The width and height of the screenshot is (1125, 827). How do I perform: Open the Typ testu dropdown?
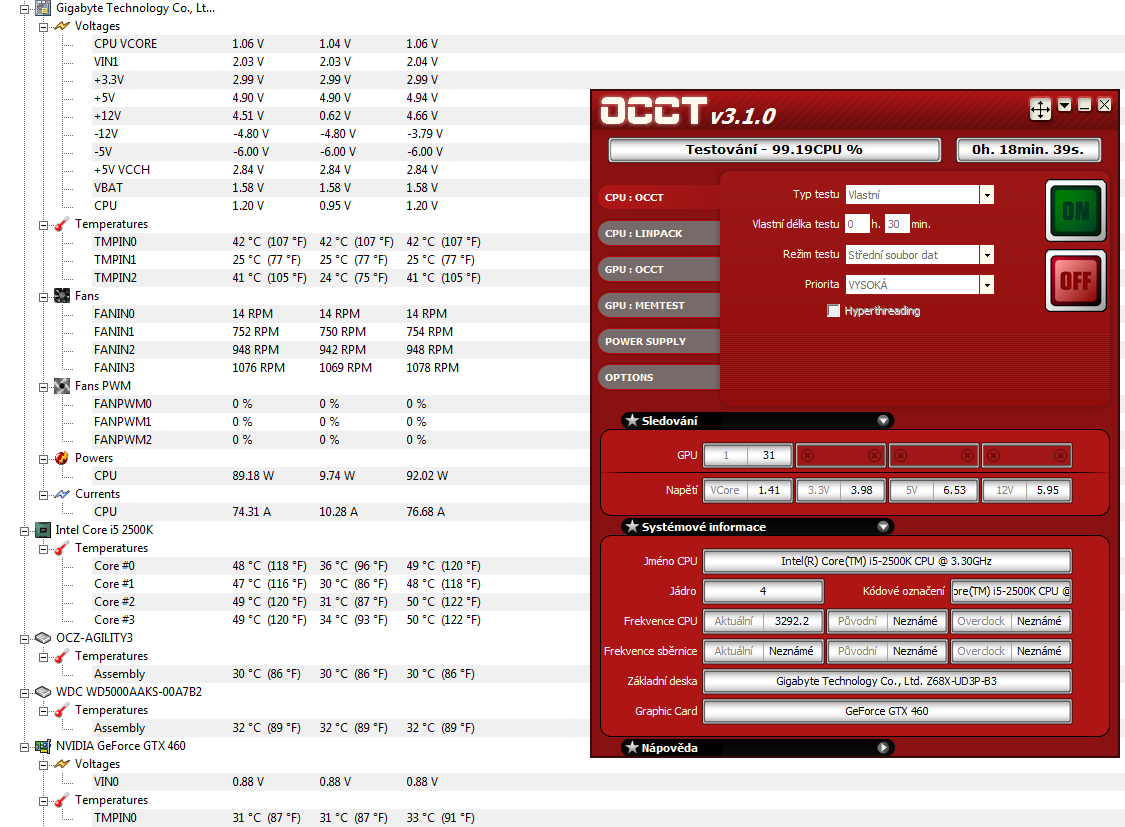[x=987, y=195]
